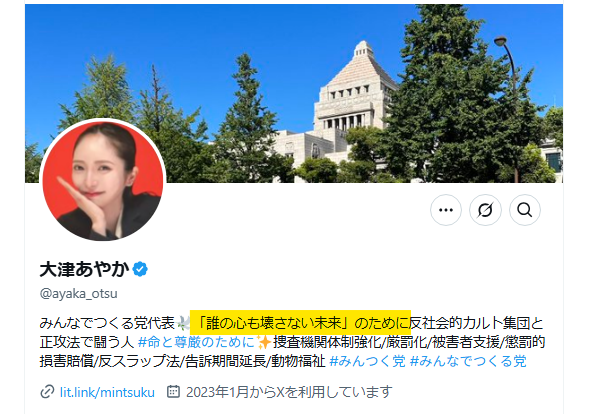Screen dimensions: 590x414
Task: Open hashtag #みんつく党
Action: tap(367, 361)
